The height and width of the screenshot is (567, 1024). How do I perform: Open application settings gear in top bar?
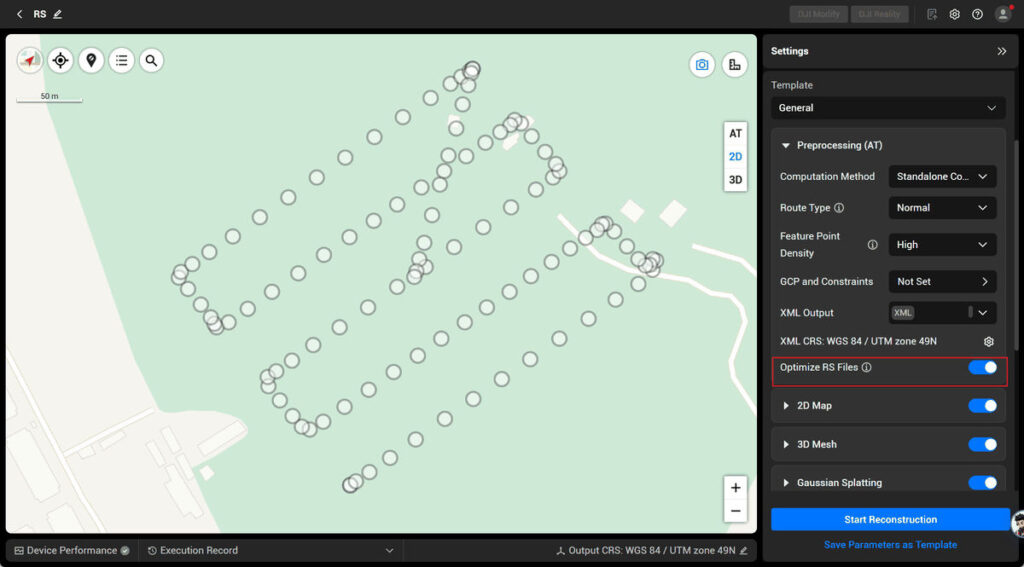click(x=955, y=14)
